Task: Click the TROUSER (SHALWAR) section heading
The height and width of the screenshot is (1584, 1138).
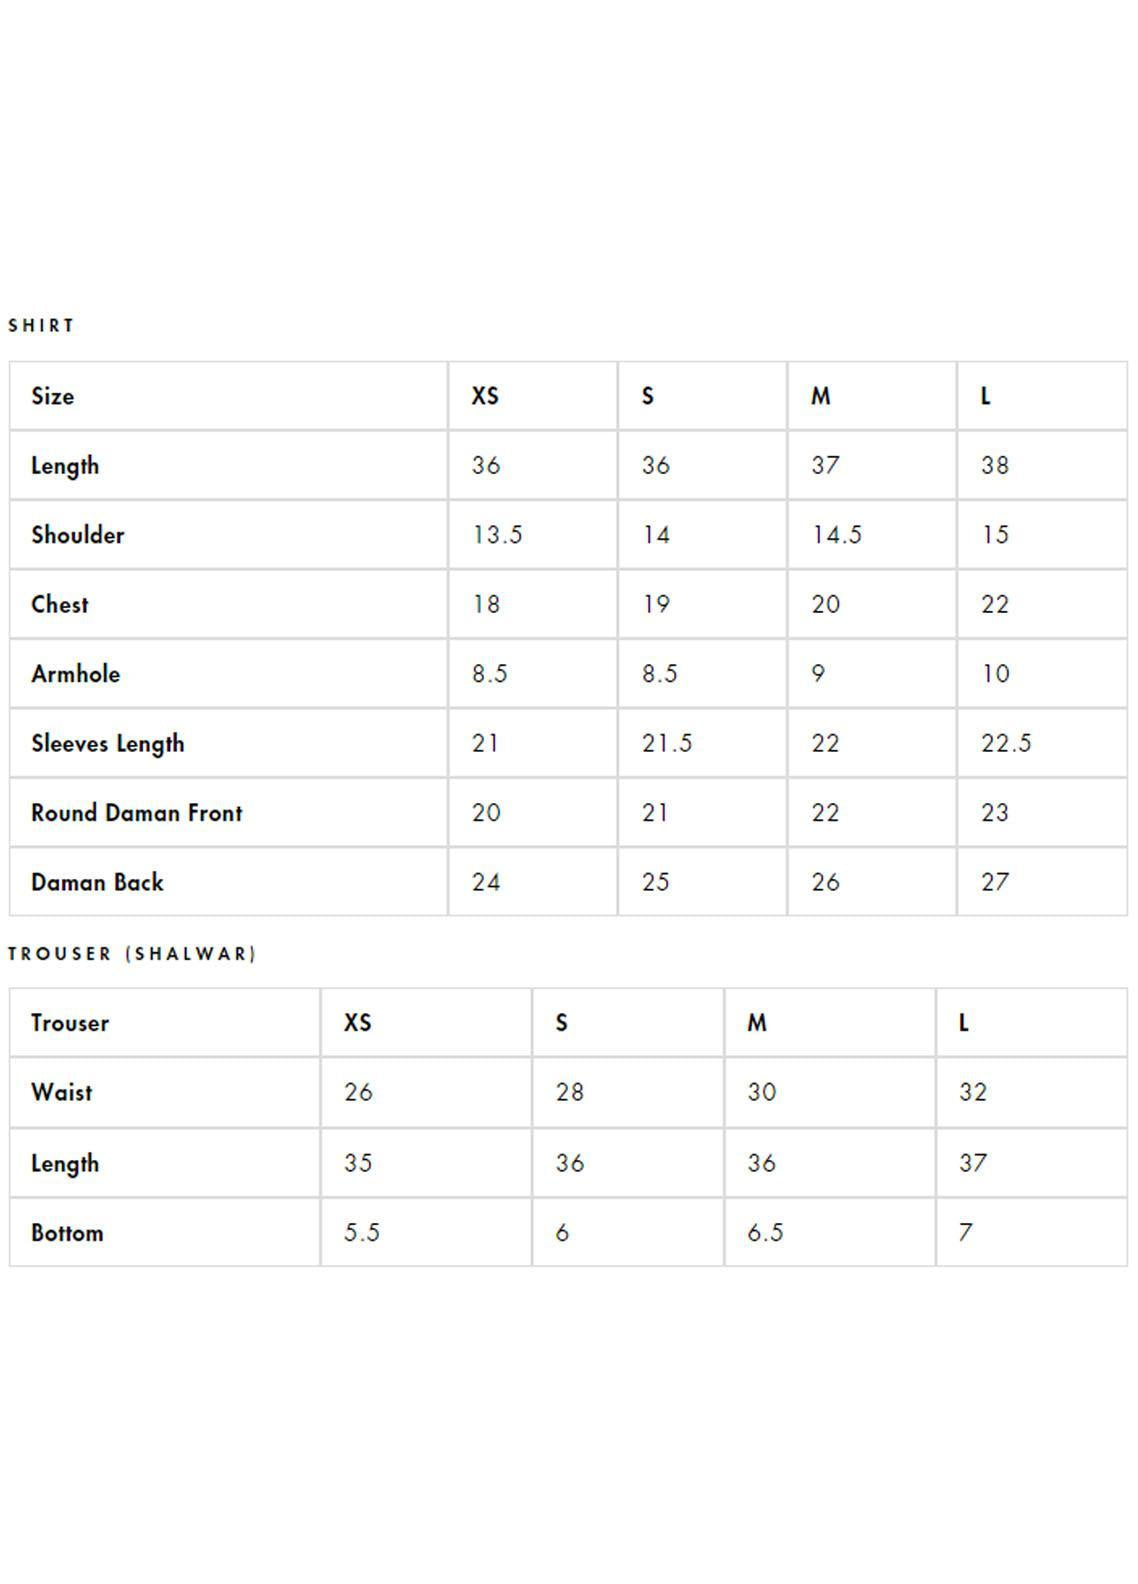Action: click(132, 954)
